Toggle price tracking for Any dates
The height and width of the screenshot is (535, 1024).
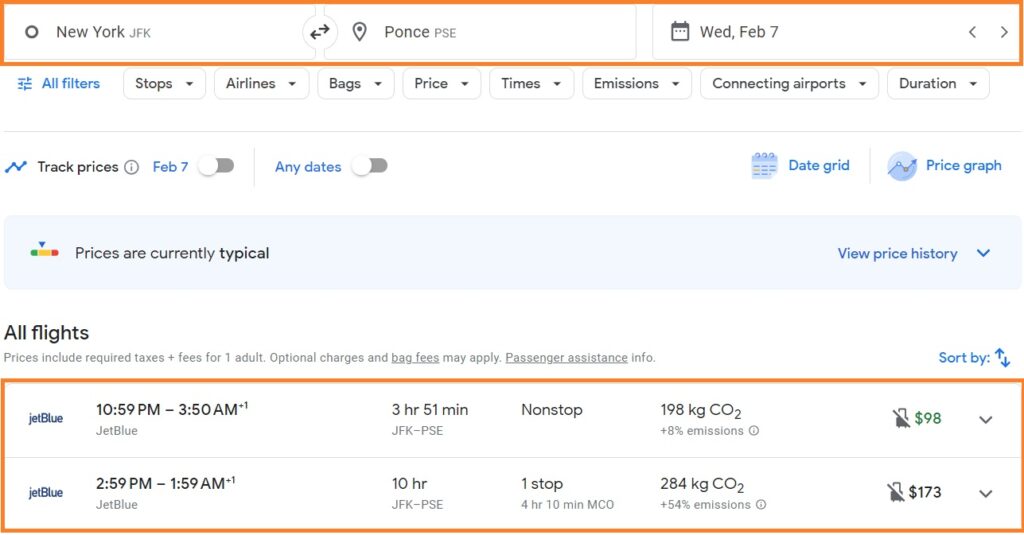coord(370,166)
